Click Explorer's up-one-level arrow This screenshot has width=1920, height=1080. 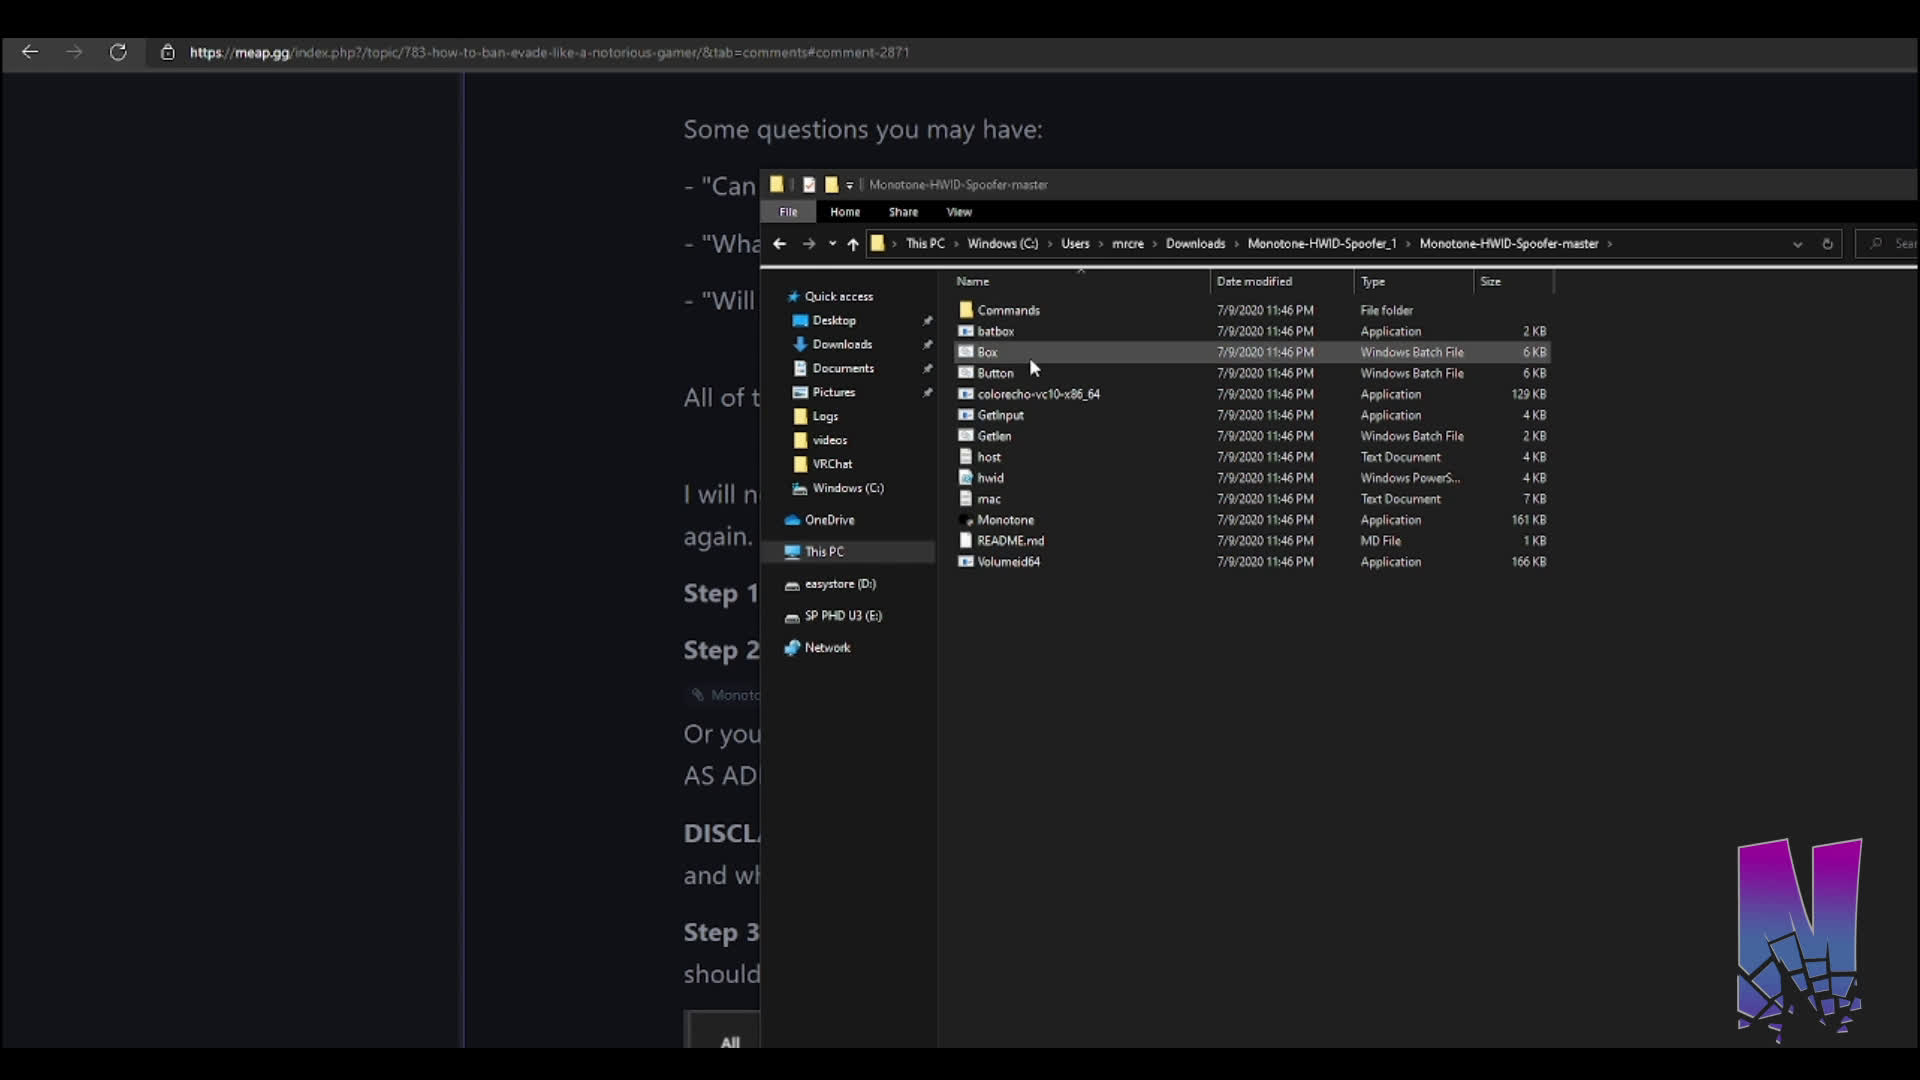852,244
